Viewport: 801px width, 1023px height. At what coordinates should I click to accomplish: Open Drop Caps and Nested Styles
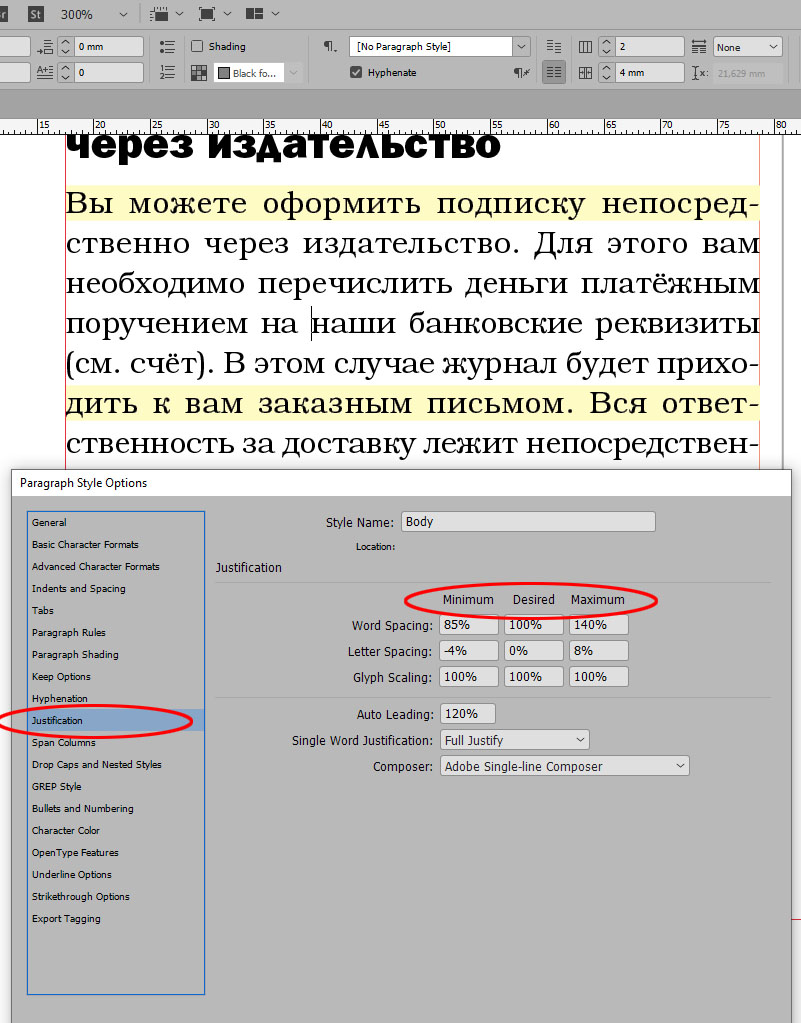click(x=116, y=765)
